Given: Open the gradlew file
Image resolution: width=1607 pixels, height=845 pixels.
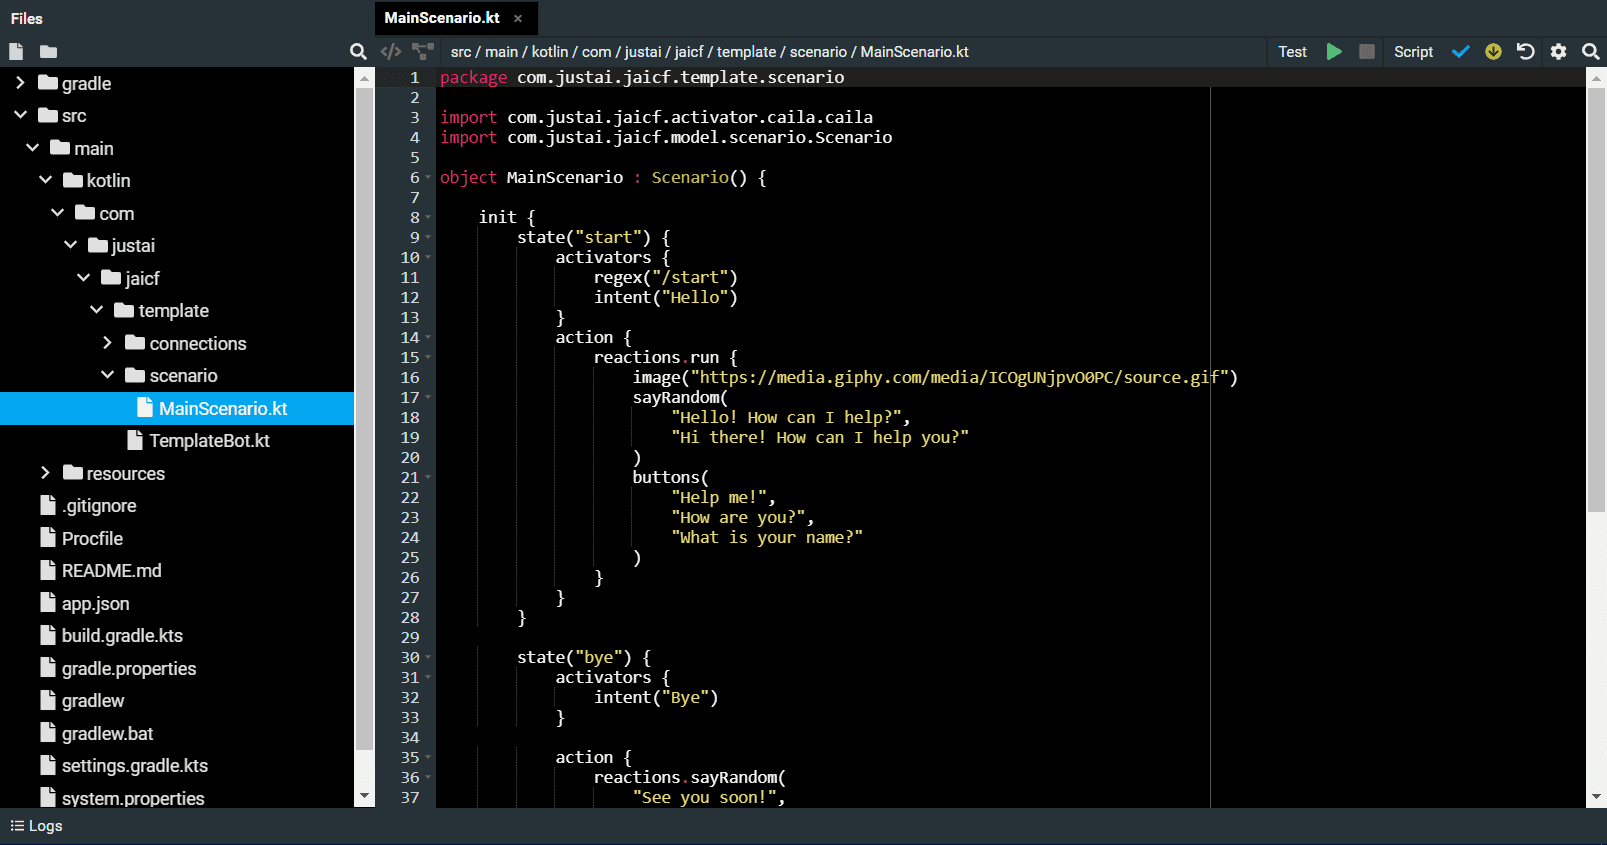Looking at the screenshot, I should click(x=93, y=701).
